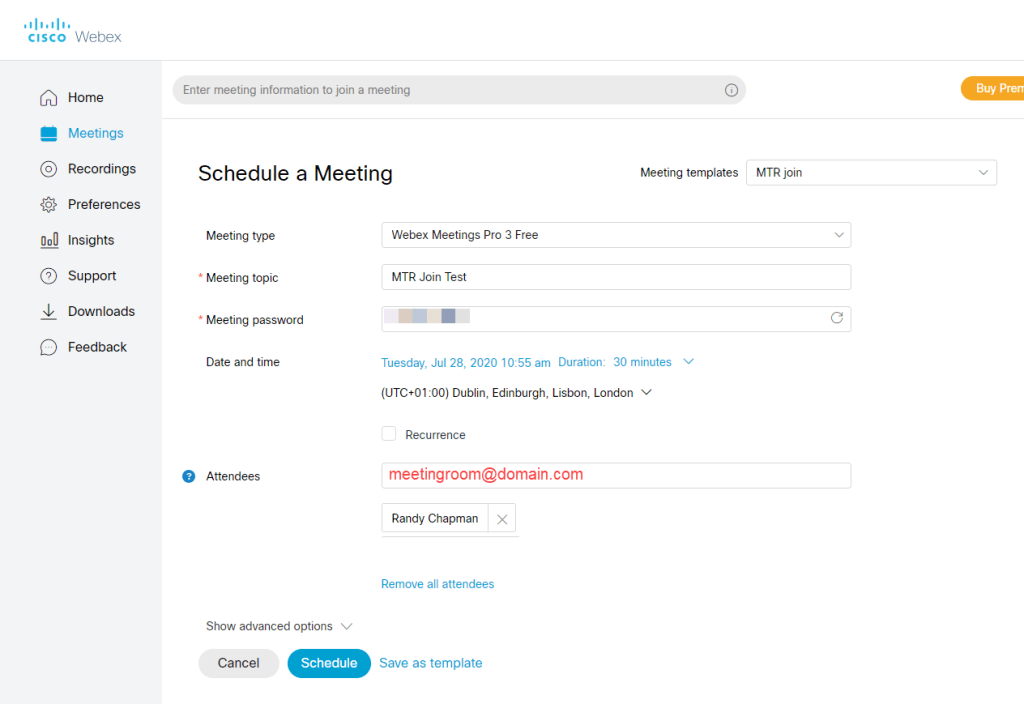
Task: Open Insights chart icon
Action: (48, 240)
